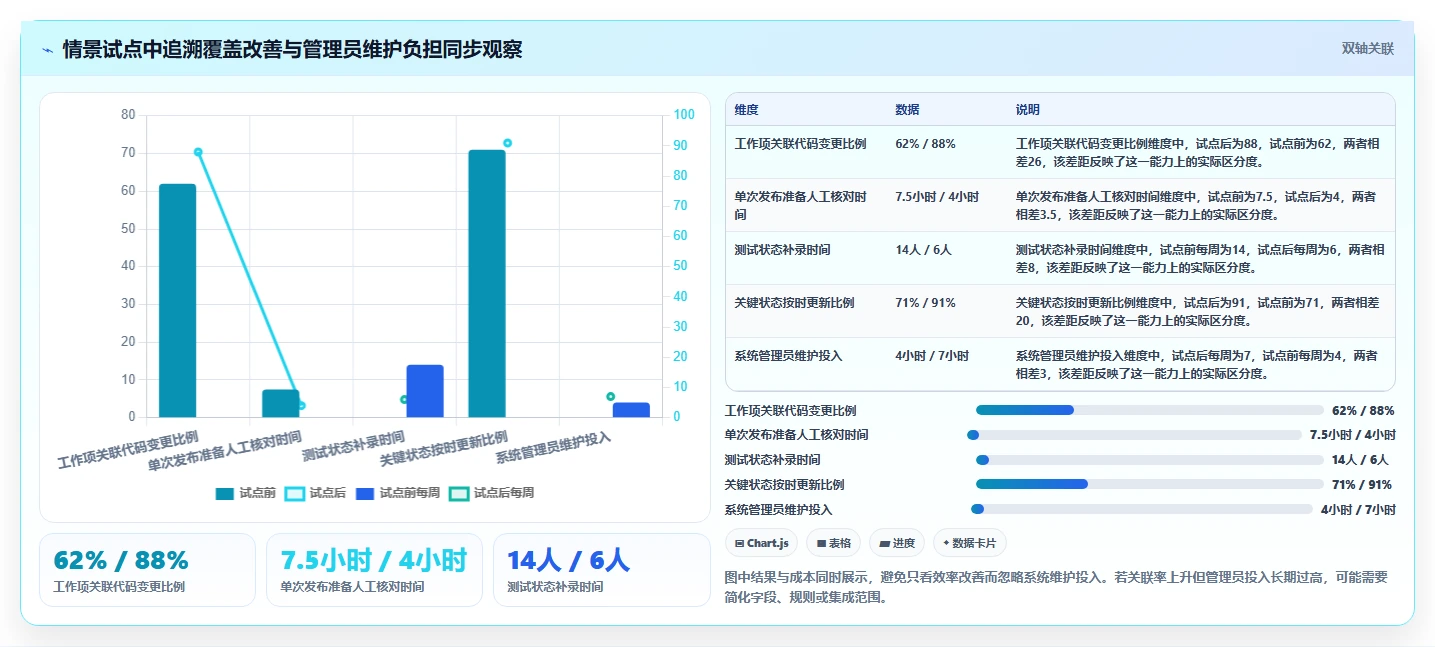Click right axis value 100
1435x647 pixels.
click(x=683, y=115)
